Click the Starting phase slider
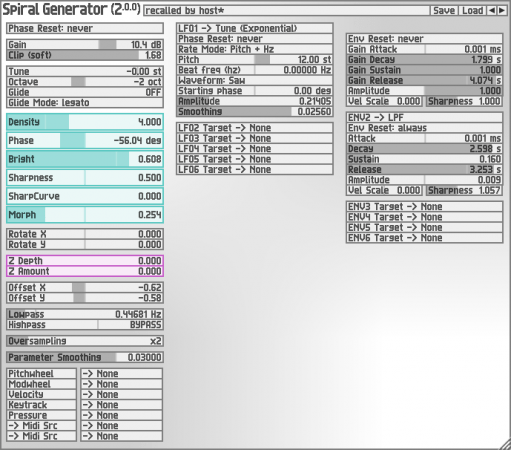Image resolution: width=511 pixels, height=450 pixels. 255,90
